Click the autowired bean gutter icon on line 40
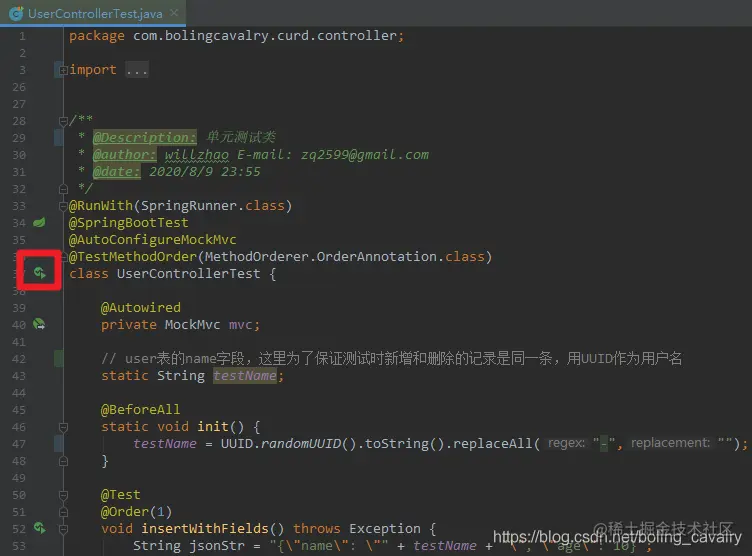This screenshot has height=556, width=752. point(39,324)
